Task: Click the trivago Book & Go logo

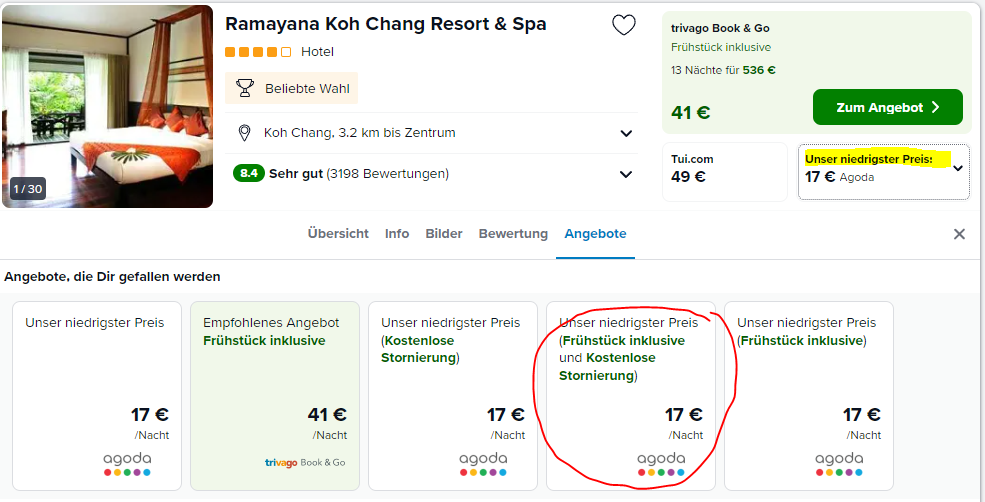Action: (x=304, y=462)
